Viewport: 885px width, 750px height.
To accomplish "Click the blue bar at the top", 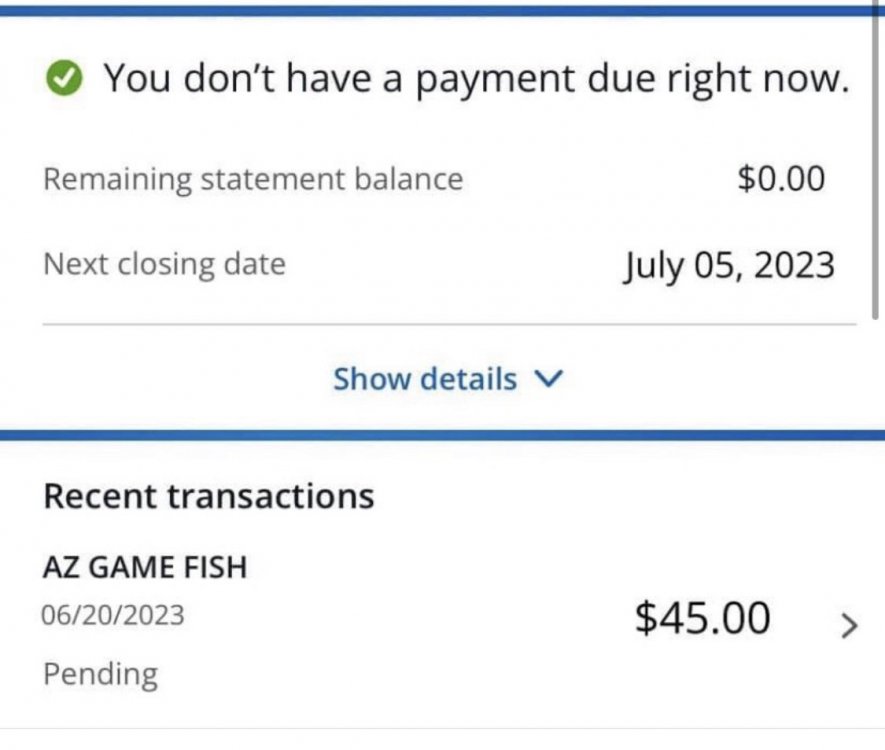I will (442, 10).
